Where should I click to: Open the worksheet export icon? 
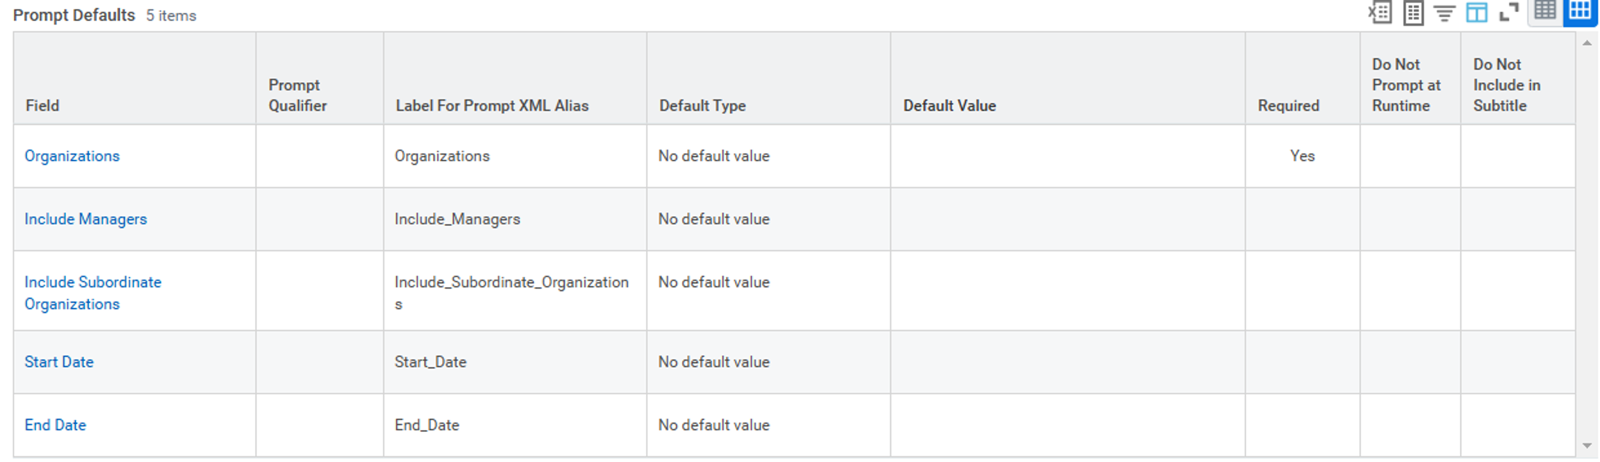(x=1413, y=12)
